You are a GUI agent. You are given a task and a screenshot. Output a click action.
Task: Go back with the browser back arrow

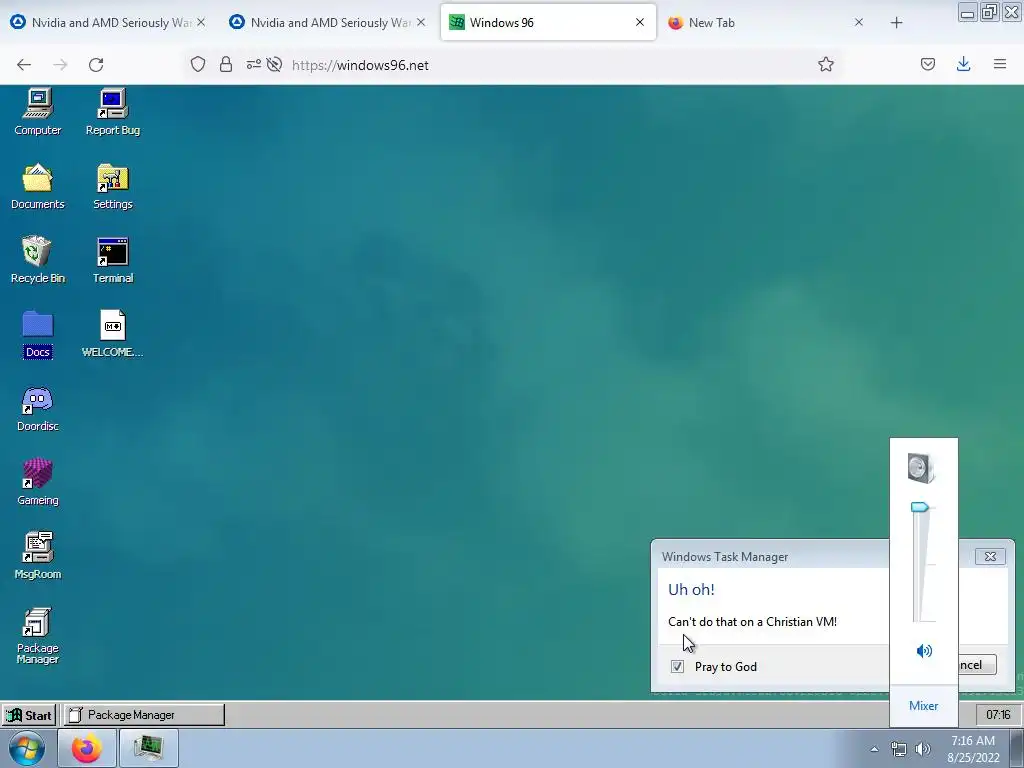24,65
